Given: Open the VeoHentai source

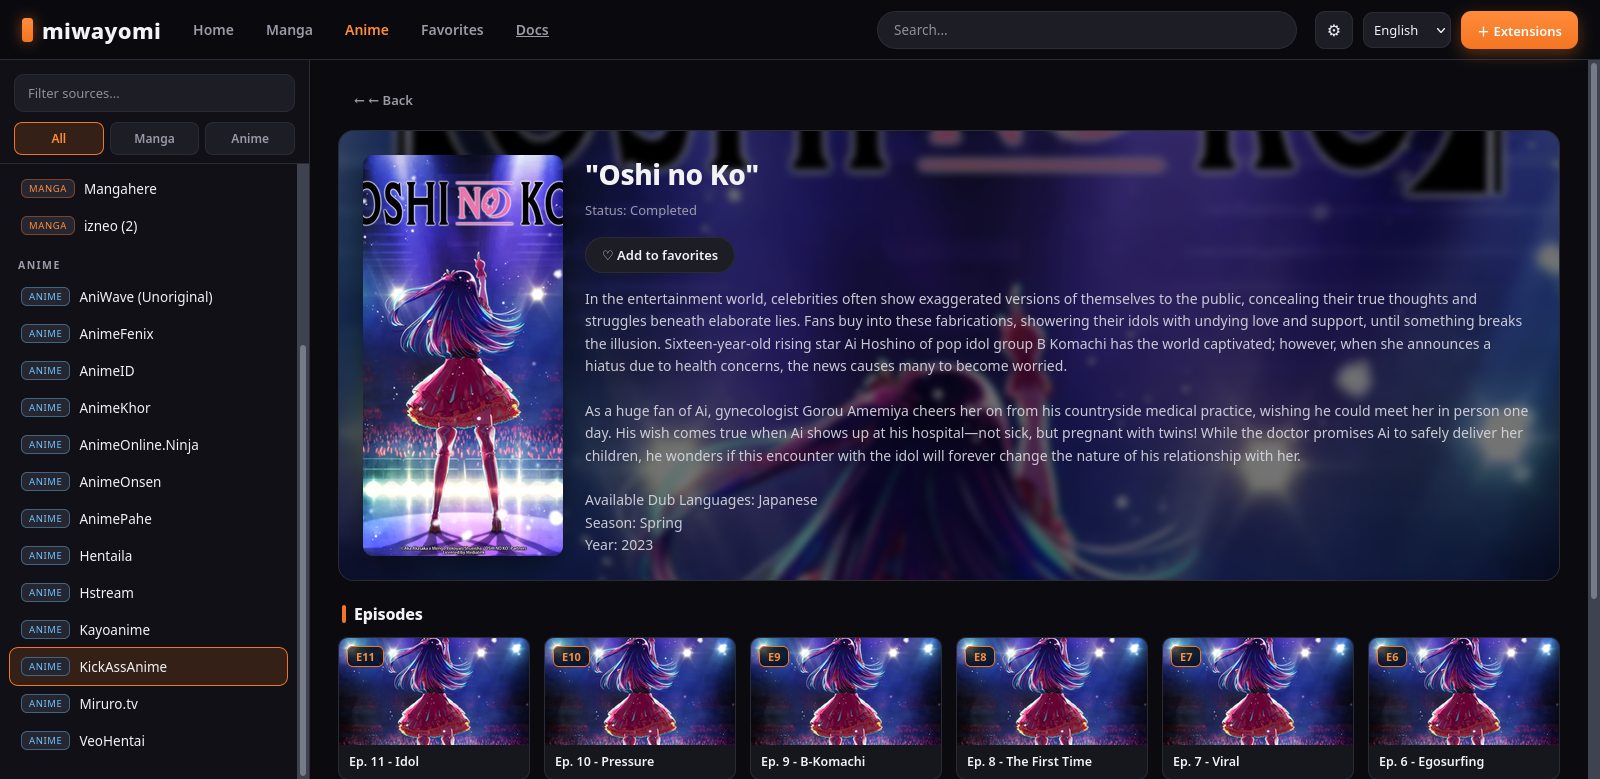Looking at the screenshot, I should 149,741.
